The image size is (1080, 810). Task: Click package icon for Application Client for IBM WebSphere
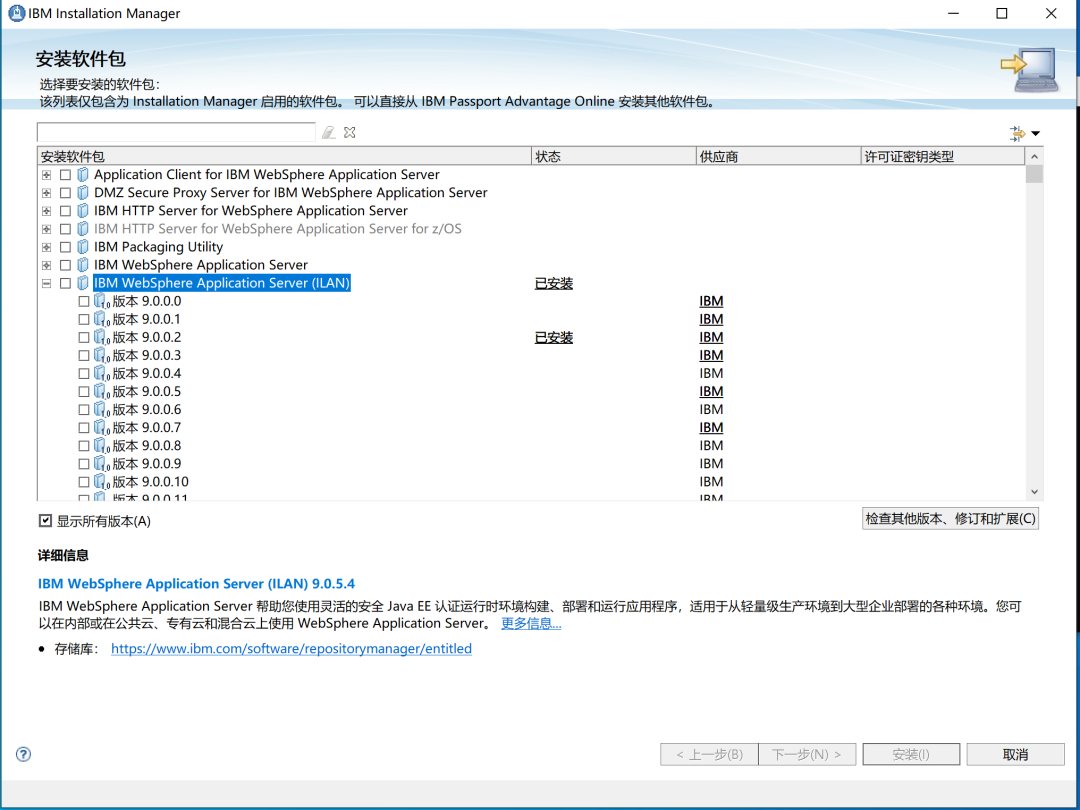click(83, 174)
